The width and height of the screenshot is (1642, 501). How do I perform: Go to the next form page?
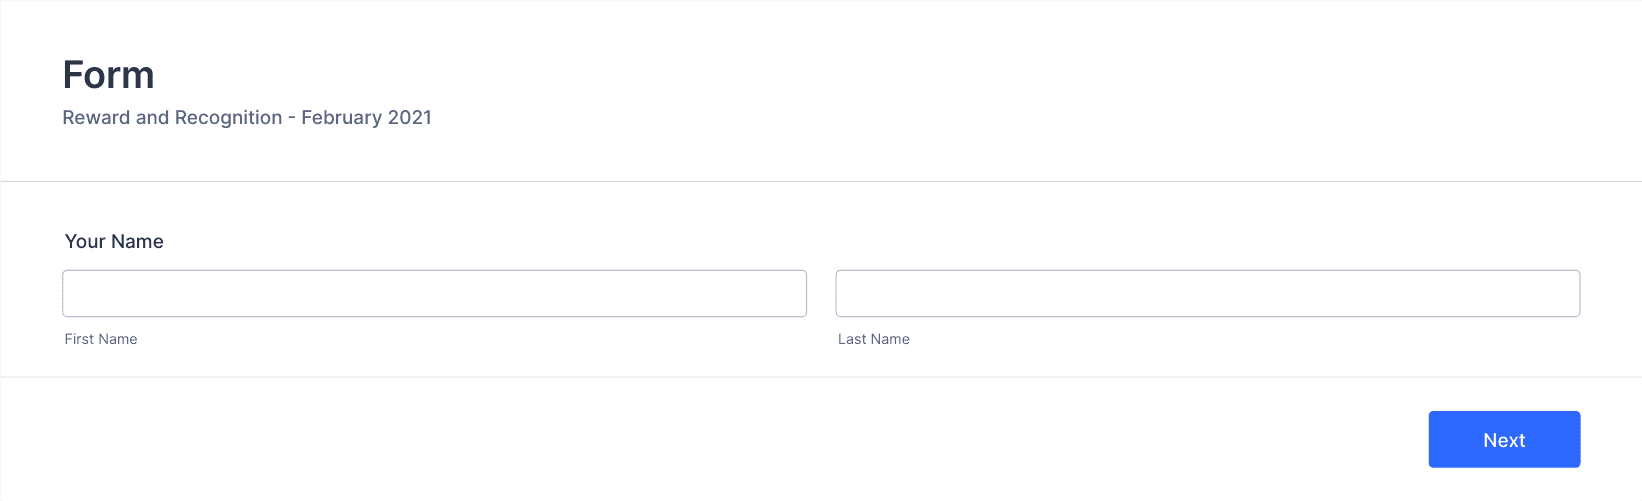click(x=1504, y=439)
